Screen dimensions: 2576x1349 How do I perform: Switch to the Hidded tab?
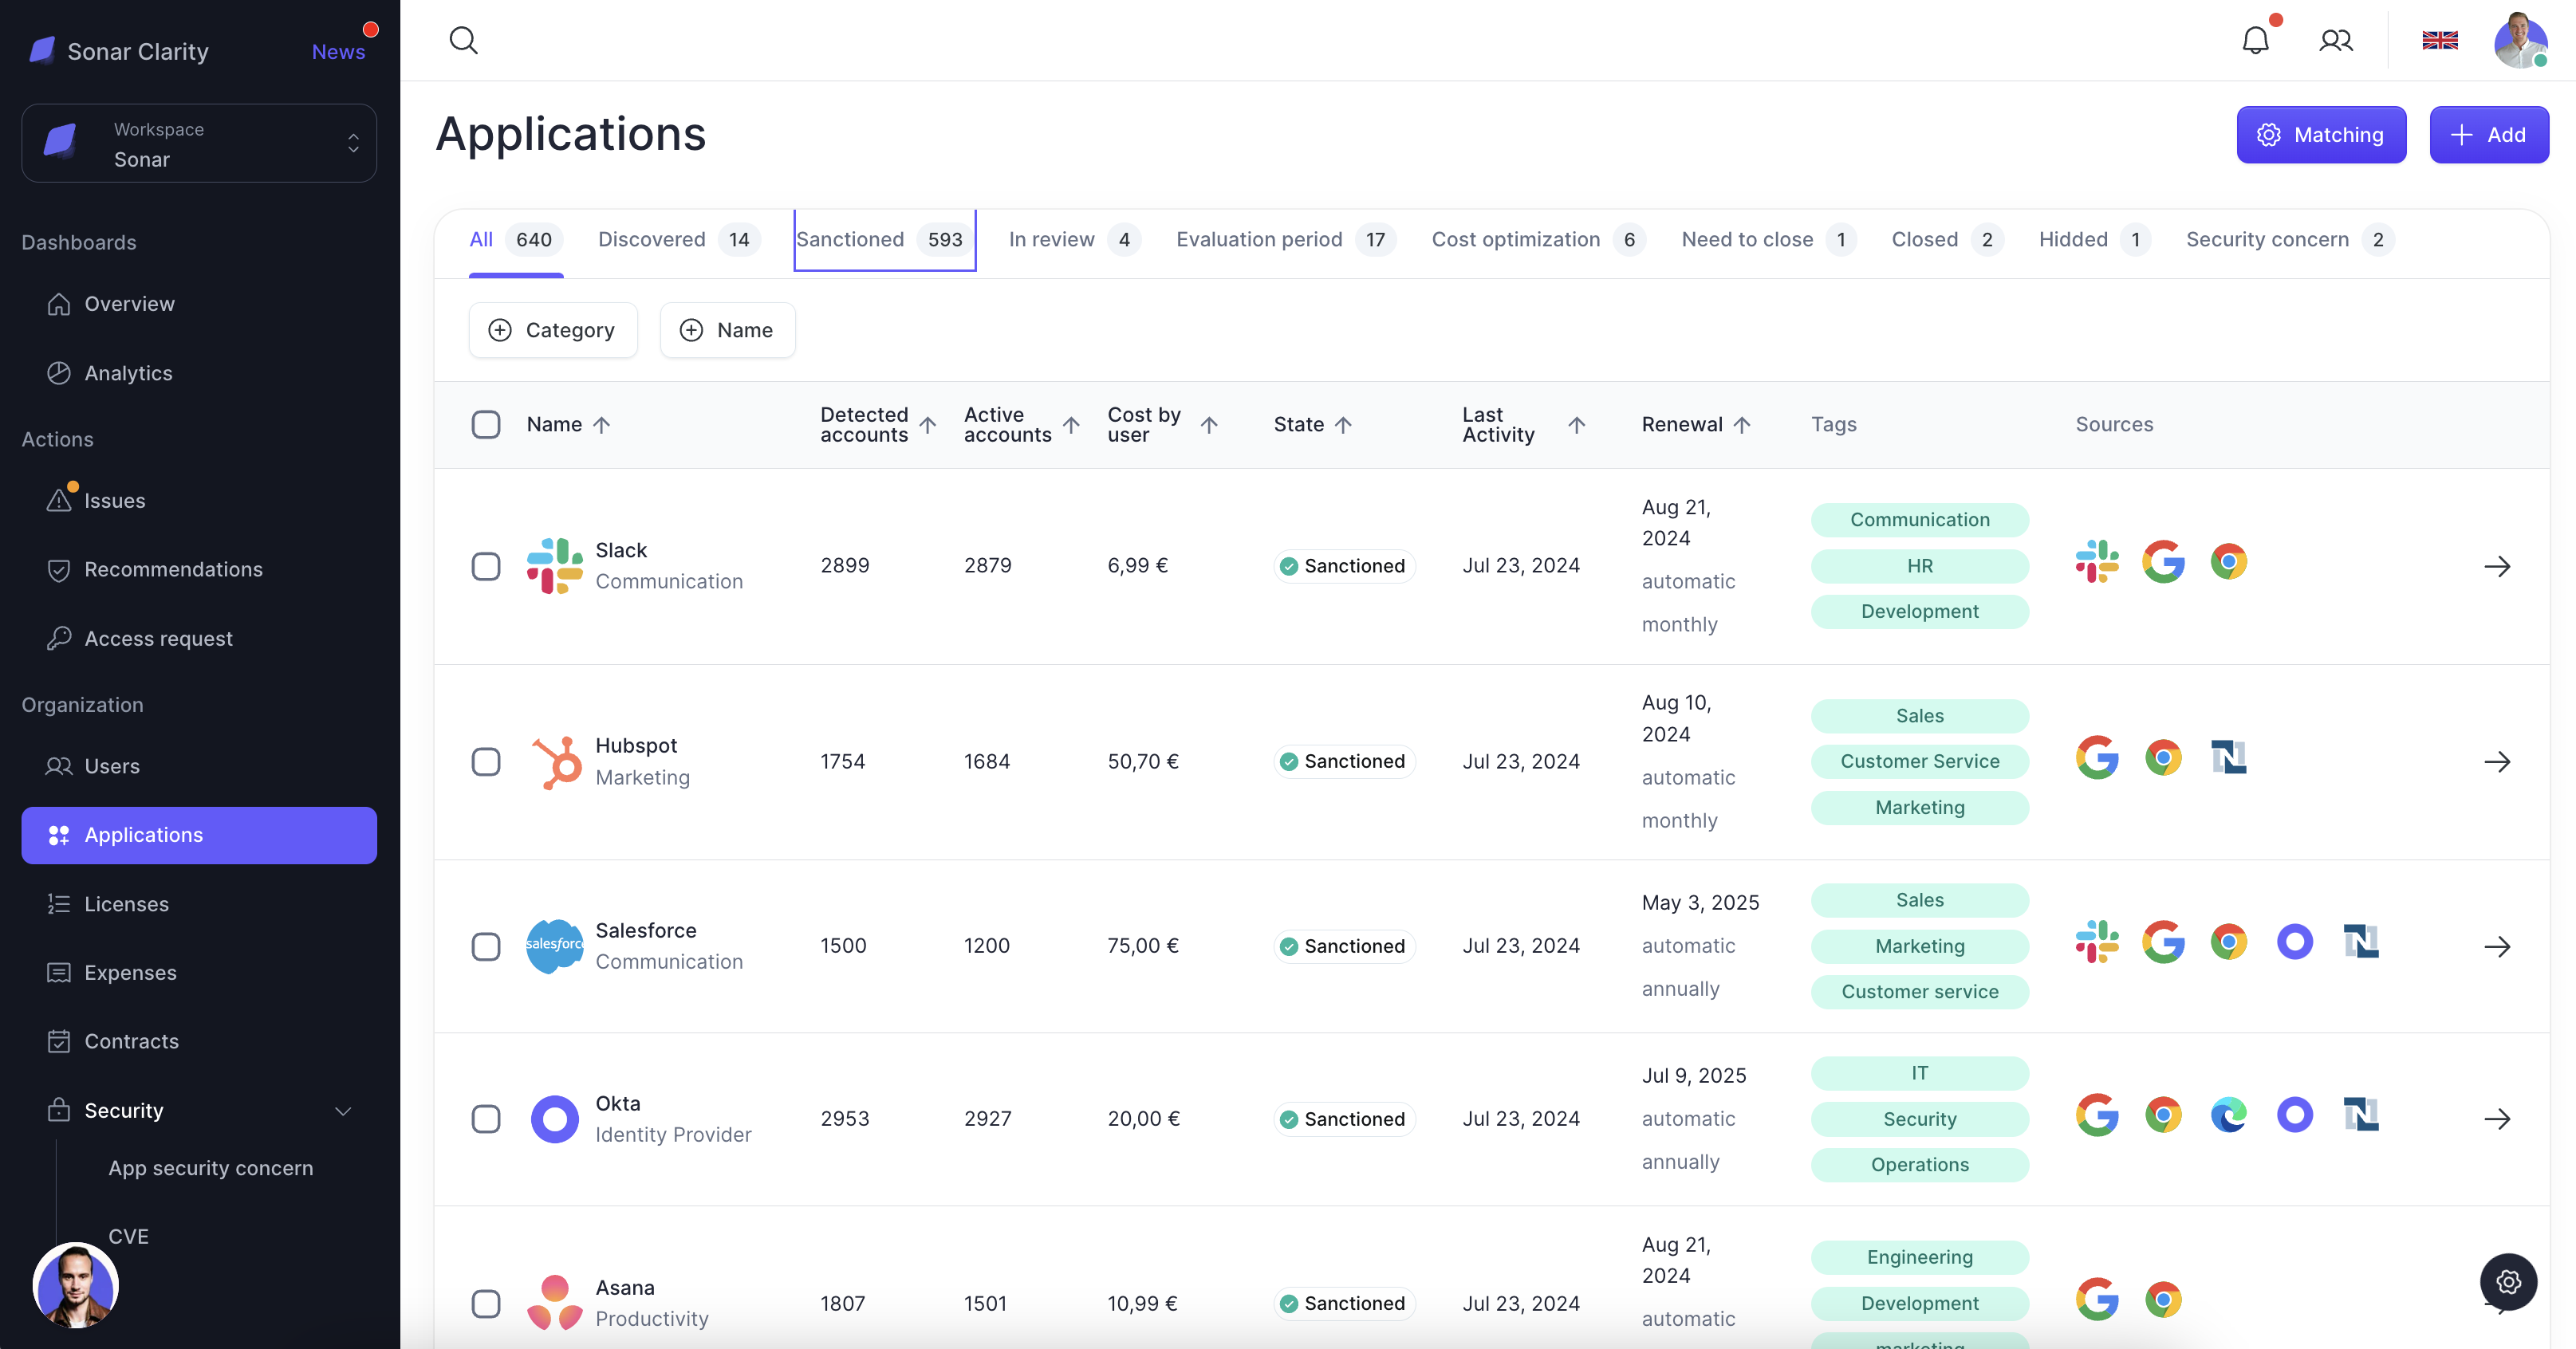click(x=2095, y=239)
